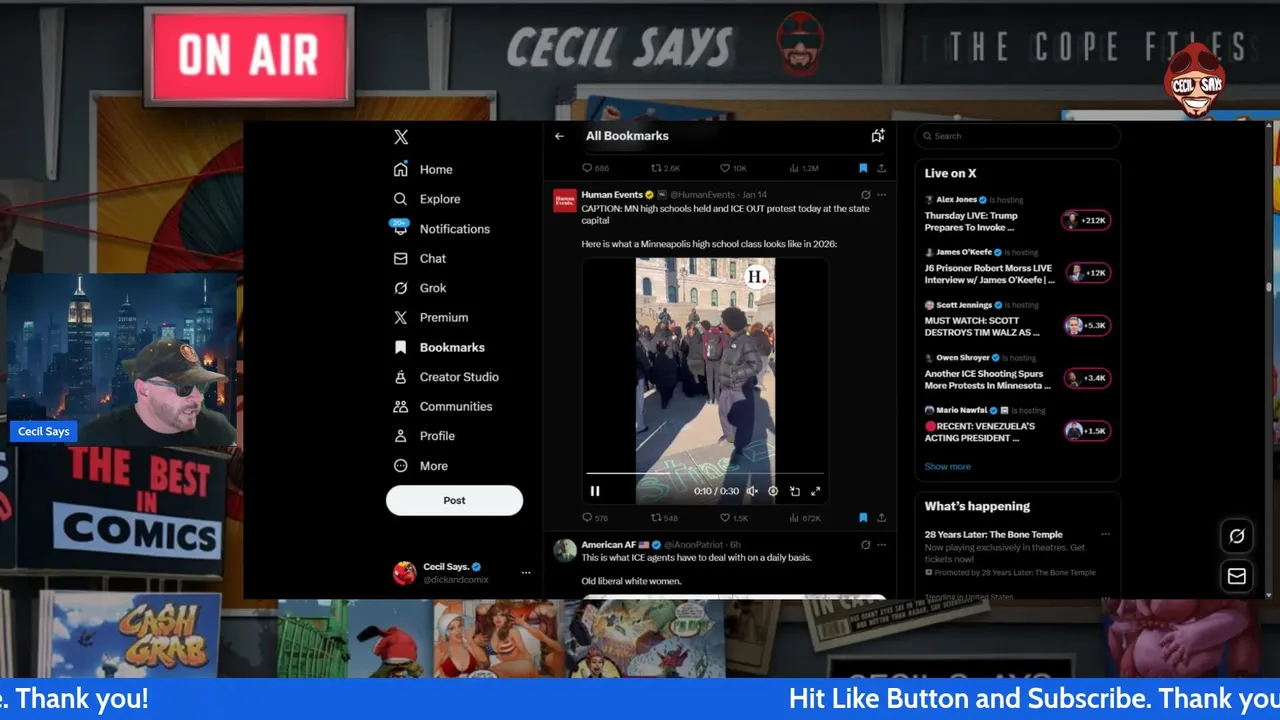Open video playback settings gear

pyautogui.click(x=773, y=491)
